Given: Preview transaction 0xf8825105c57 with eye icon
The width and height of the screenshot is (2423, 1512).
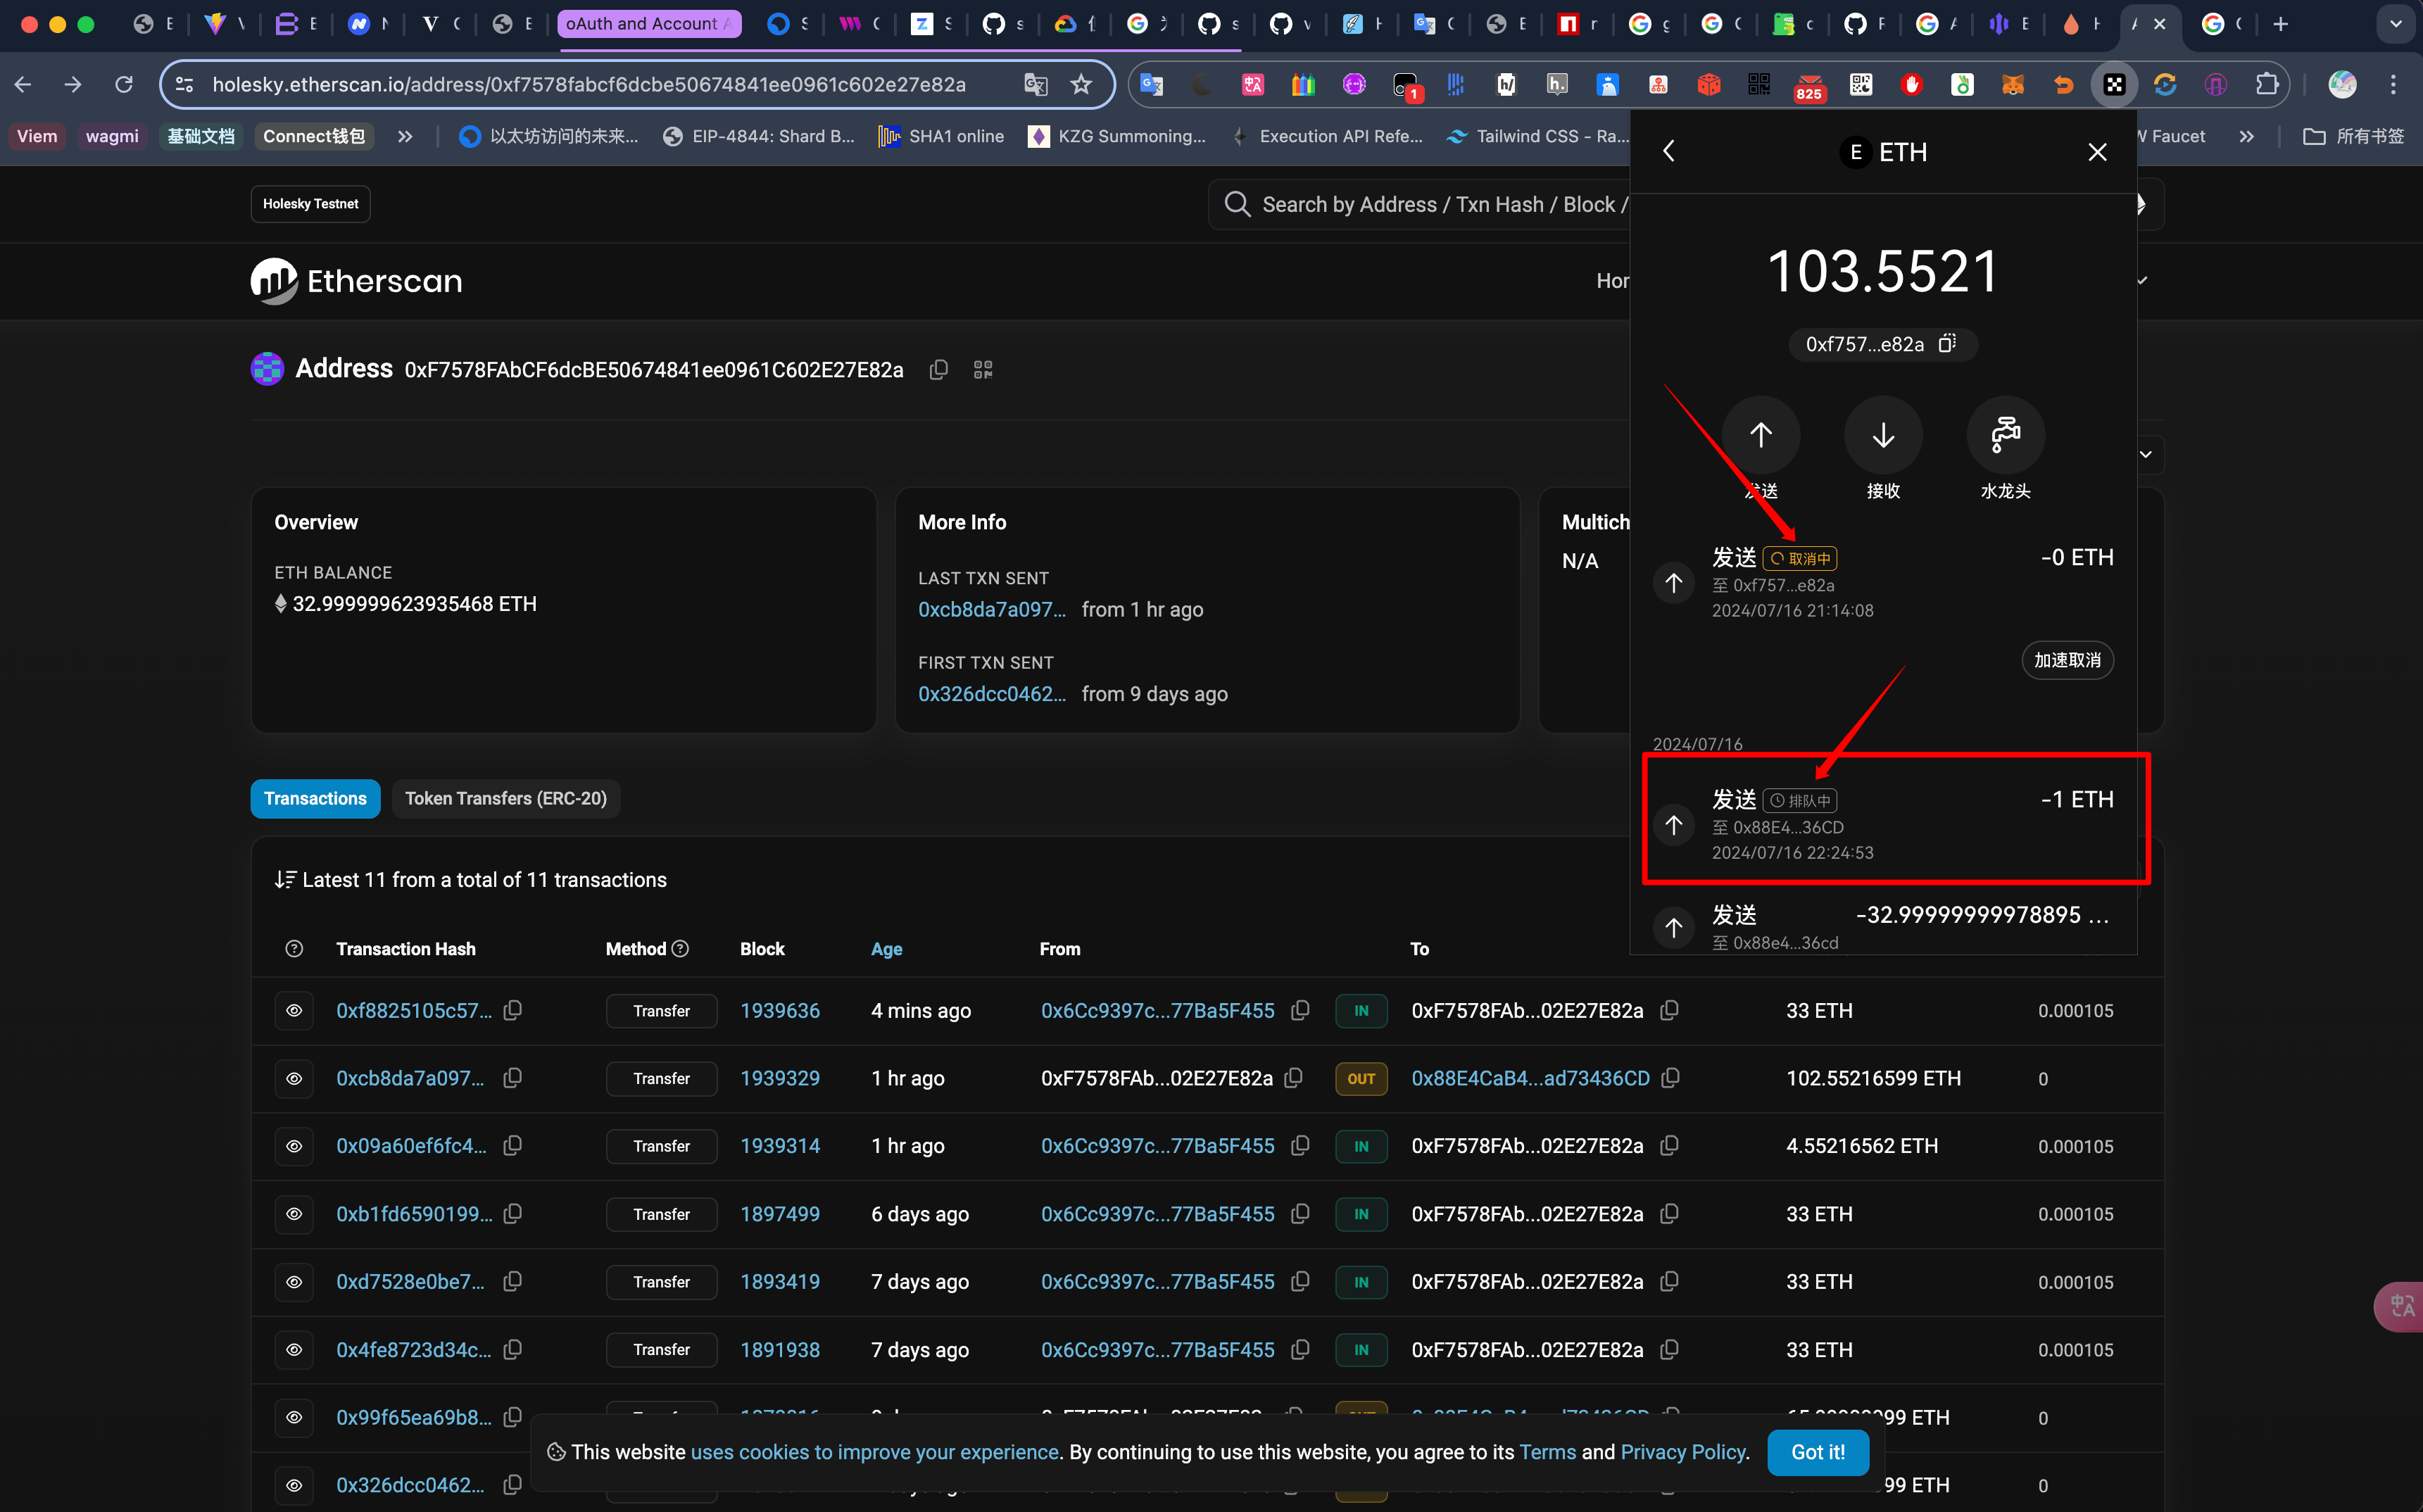Looking at the screenshot, I should pyautogui.click(x=294, y=1011).
